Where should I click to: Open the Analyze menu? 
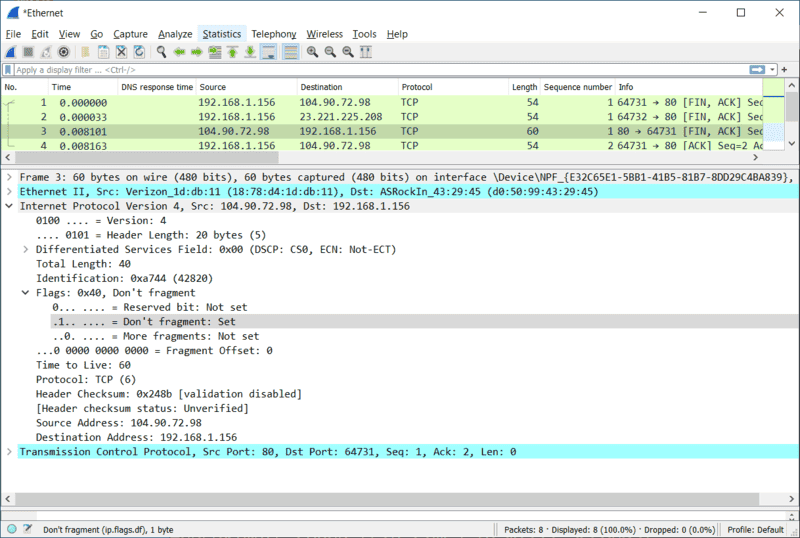[x=174, y=34]
